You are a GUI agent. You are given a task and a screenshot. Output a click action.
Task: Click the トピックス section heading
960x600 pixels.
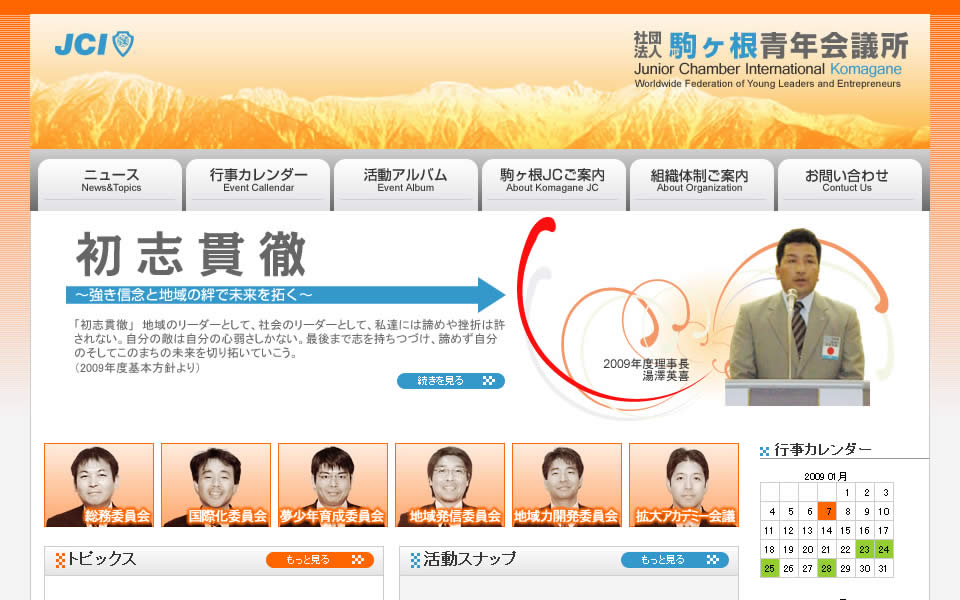coord(102,559)
